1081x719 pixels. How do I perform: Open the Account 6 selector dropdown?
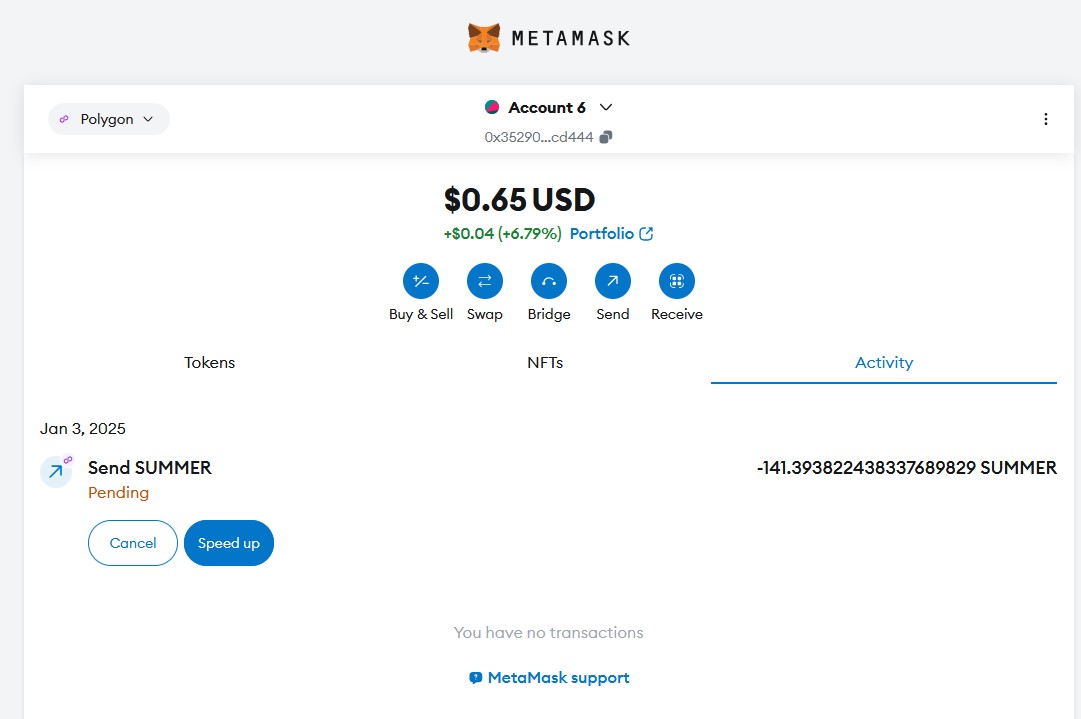click(x=548, y=107)
